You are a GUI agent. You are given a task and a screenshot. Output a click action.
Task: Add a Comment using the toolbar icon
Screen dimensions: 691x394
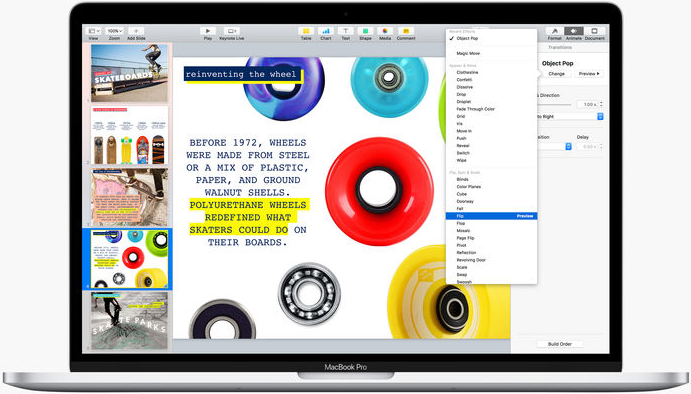(x=406, y=31)
